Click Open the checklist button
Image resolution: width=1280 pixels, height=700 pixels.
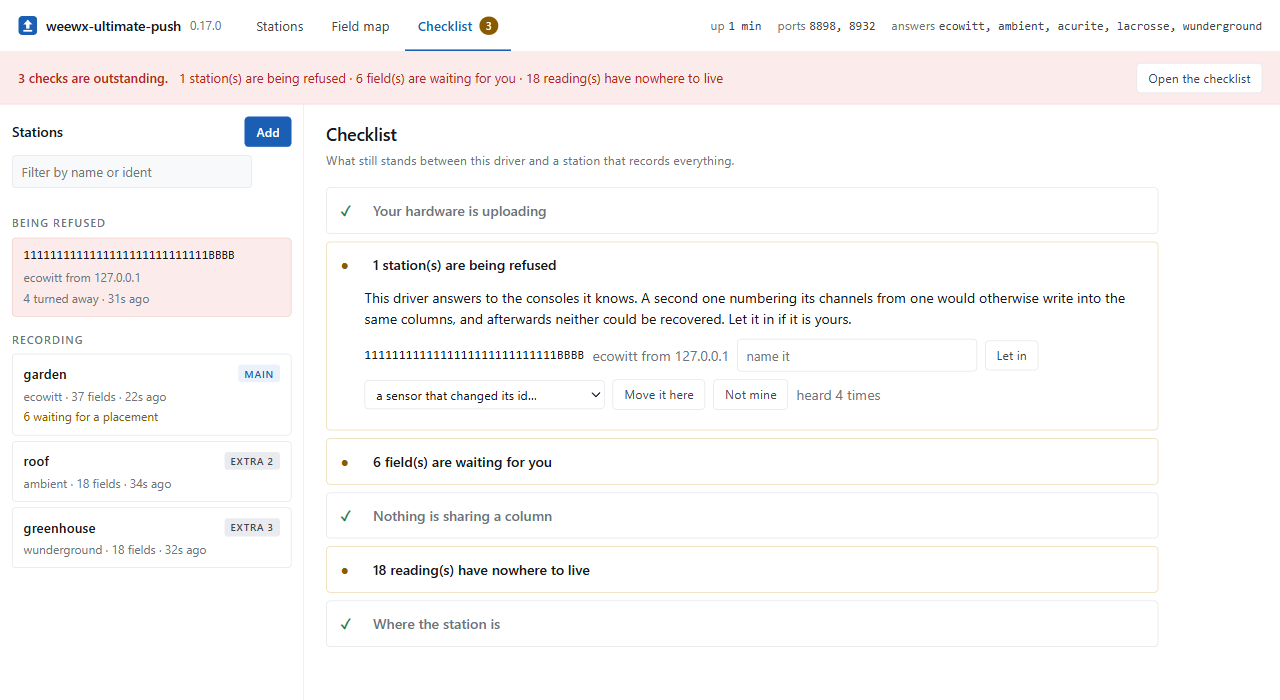click(1199, 79)
